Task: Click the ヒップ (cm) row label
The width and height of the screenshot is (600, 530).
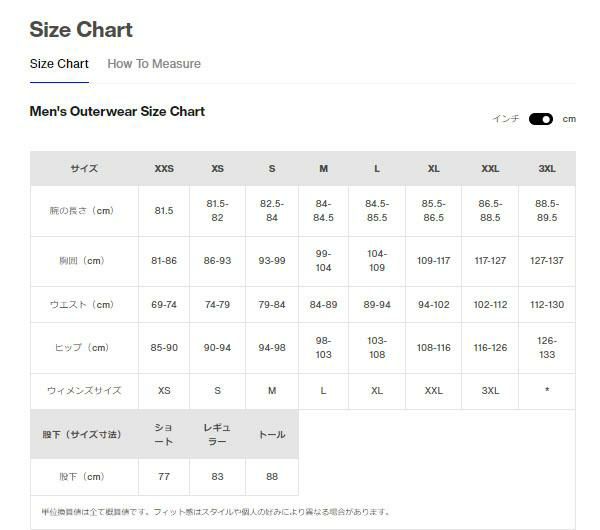Action: point(84,348)
